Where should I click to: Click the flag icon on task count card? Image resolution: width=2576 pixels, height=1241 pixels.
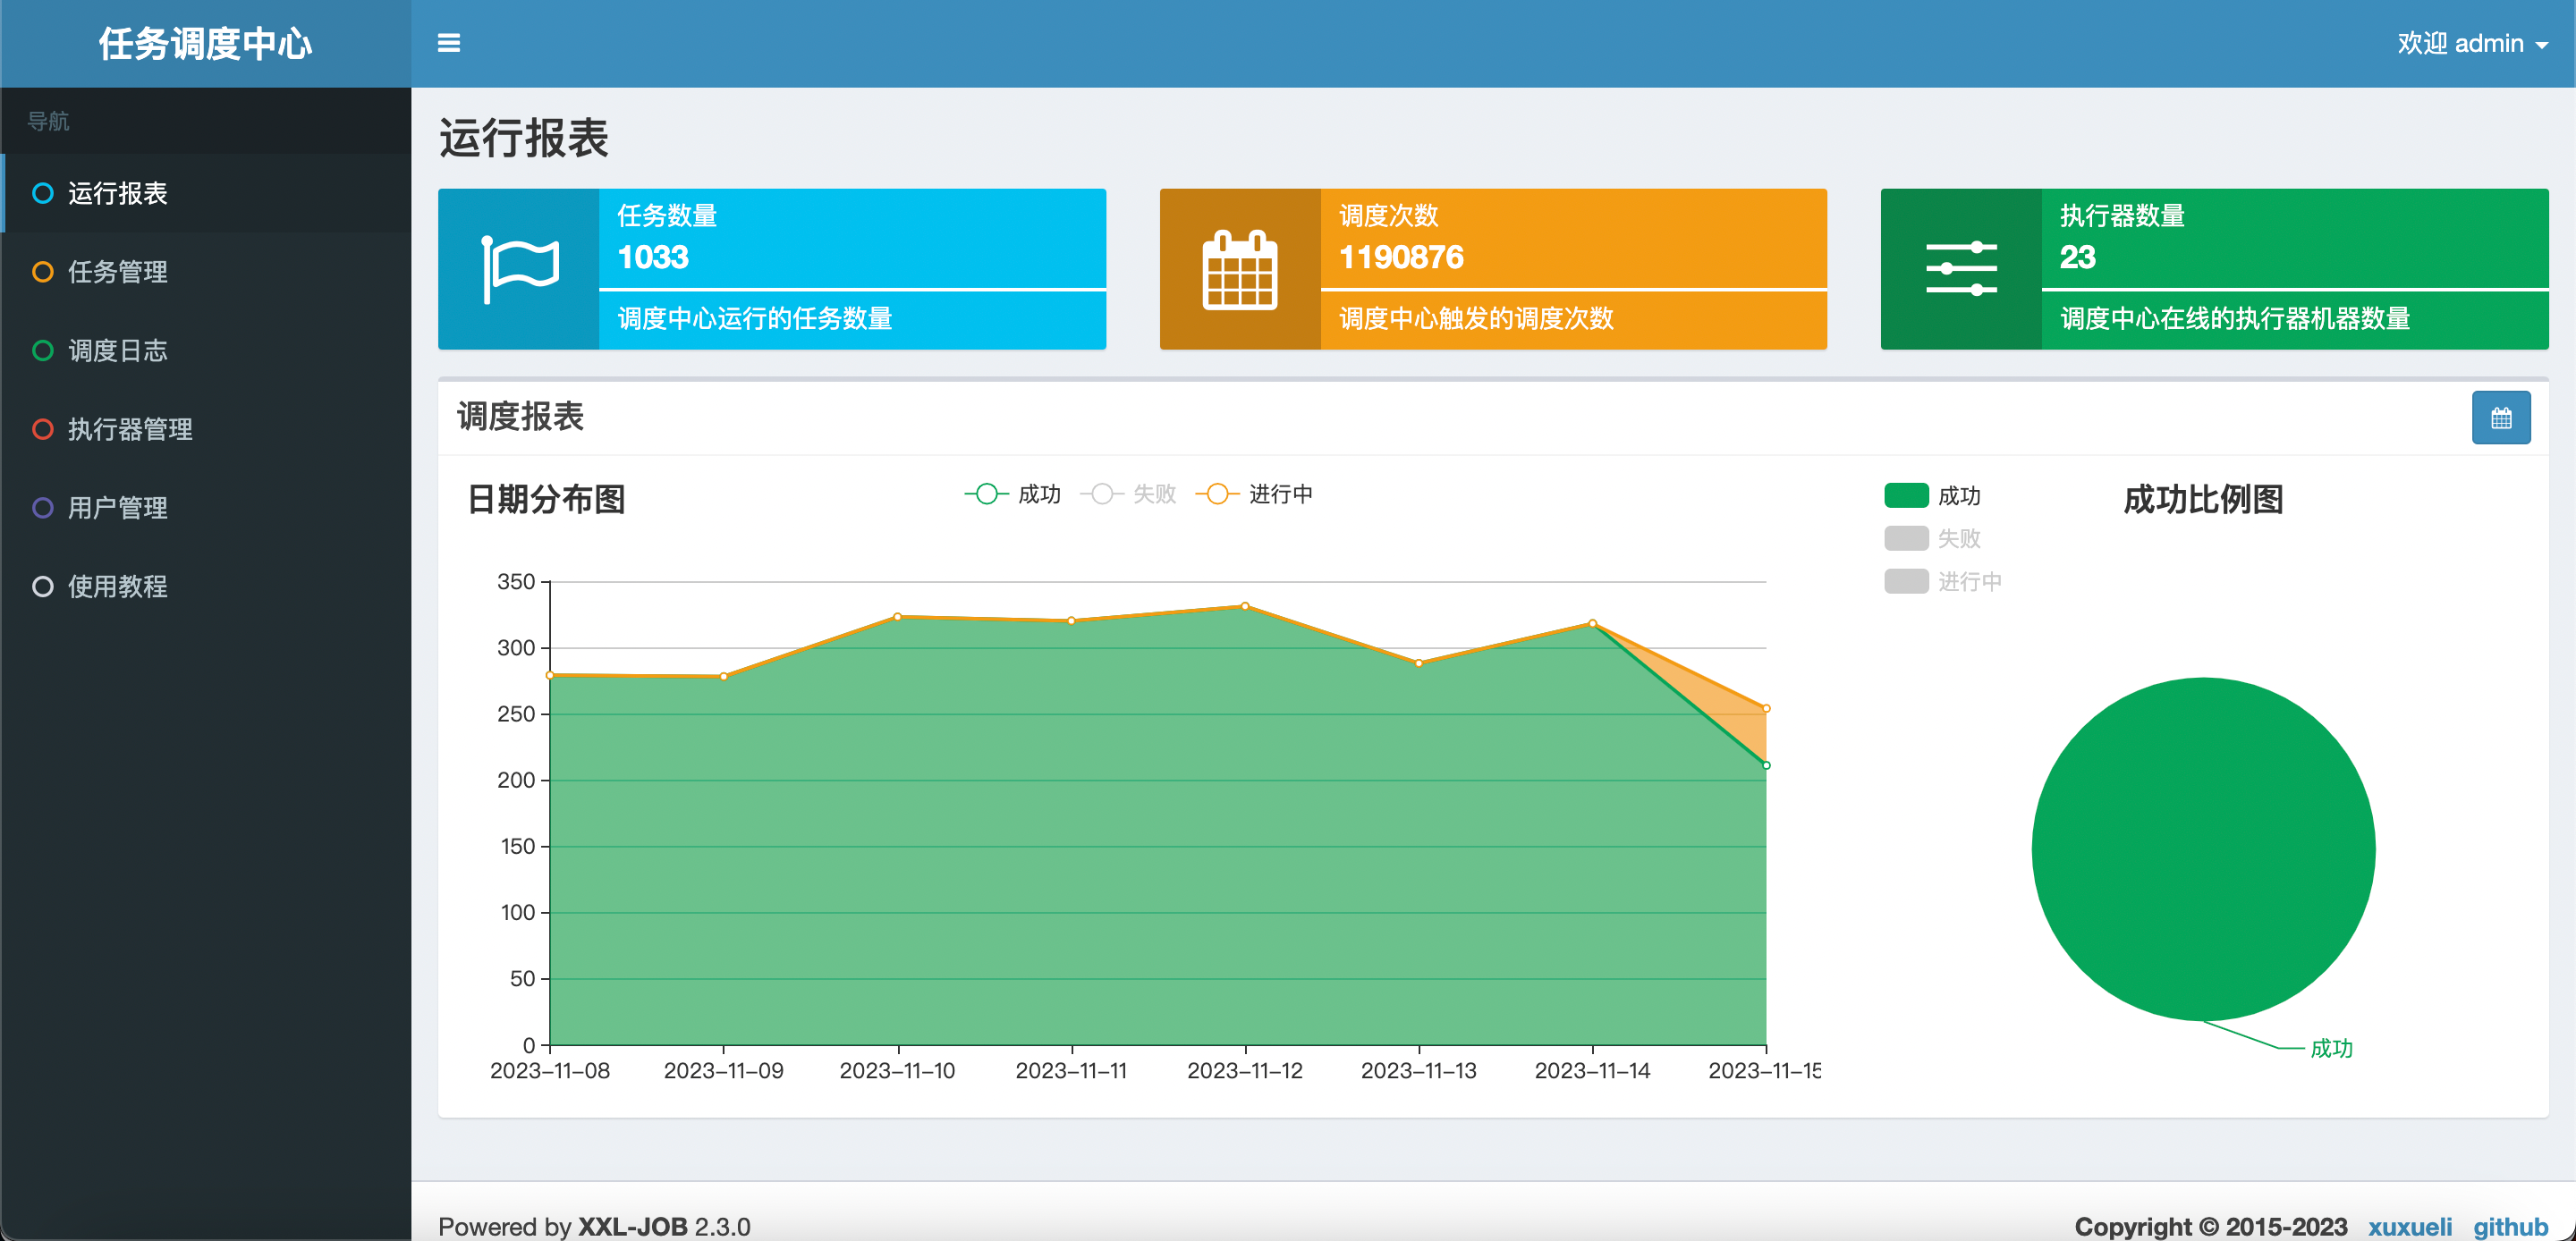point(519,268)
